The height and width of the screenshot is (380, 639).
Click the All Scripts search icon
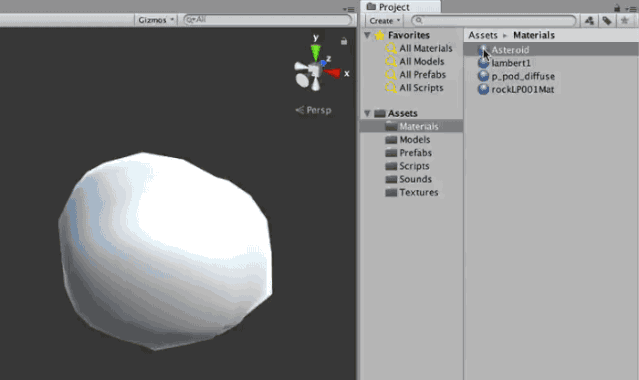(391, 88)
